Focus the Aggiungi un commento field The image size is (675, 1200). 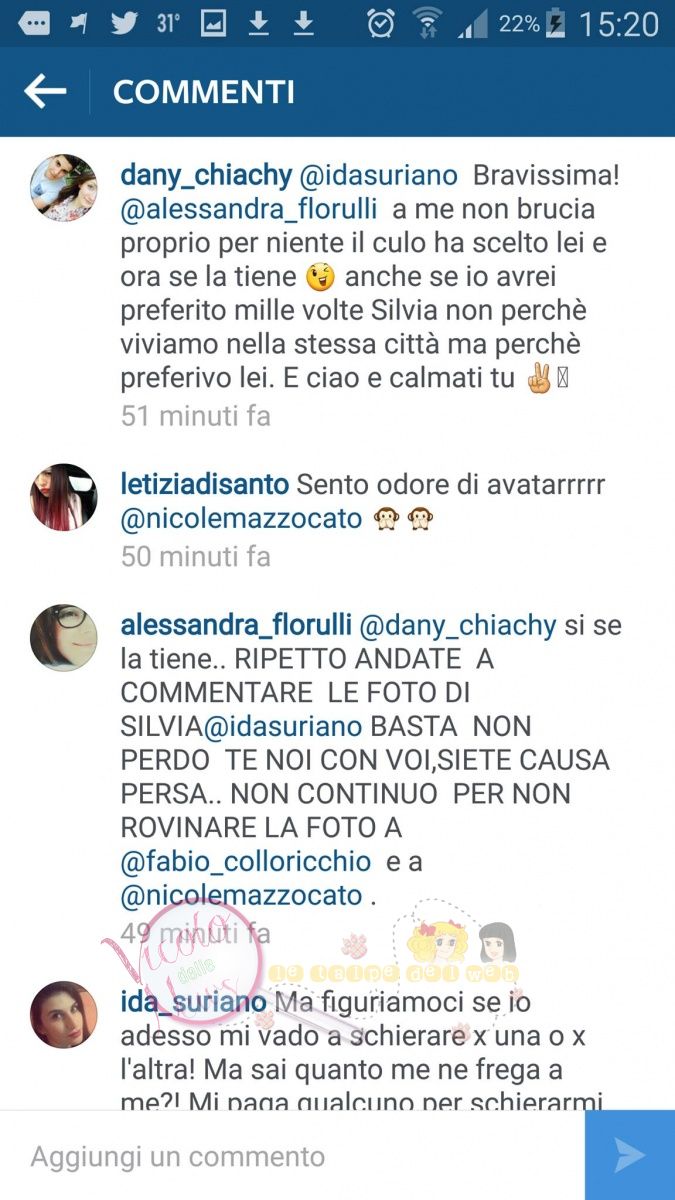[293, 1156]
